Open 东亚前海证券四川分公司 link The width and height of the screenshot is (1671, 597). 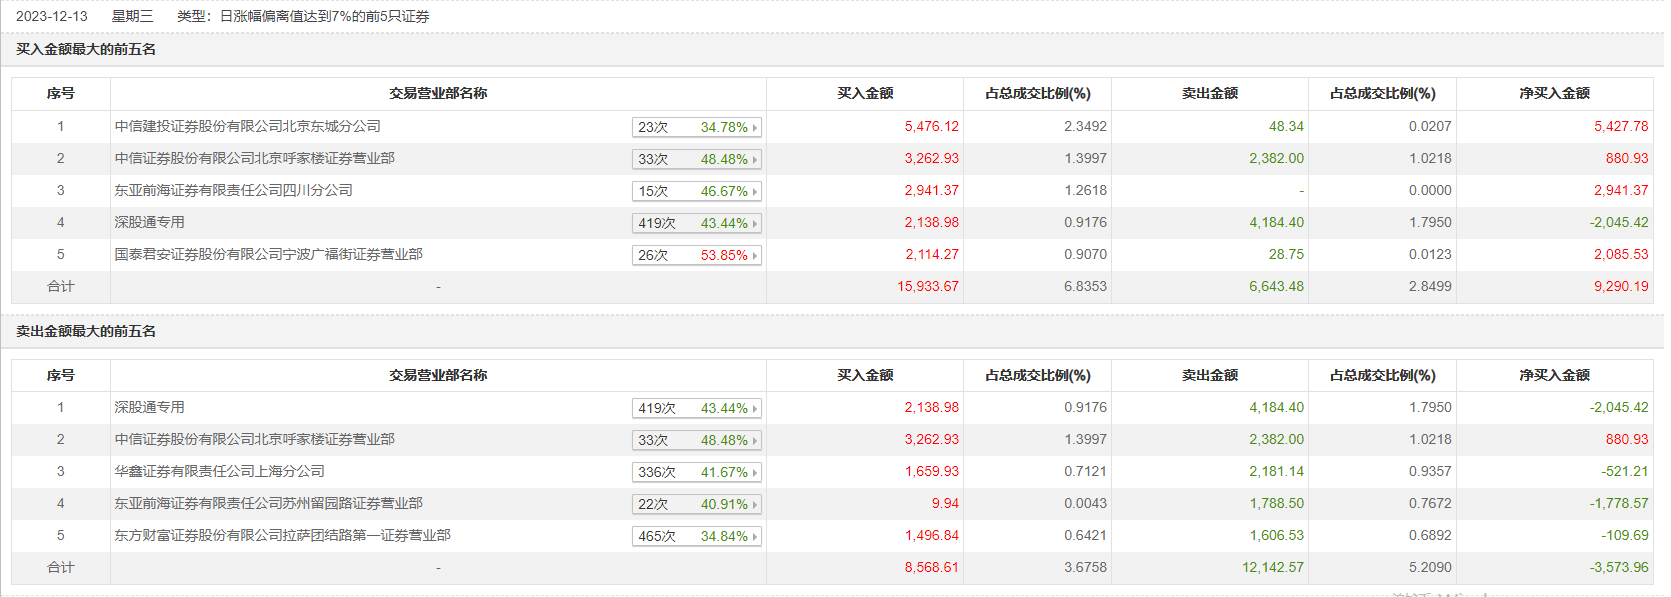[233, 190]
